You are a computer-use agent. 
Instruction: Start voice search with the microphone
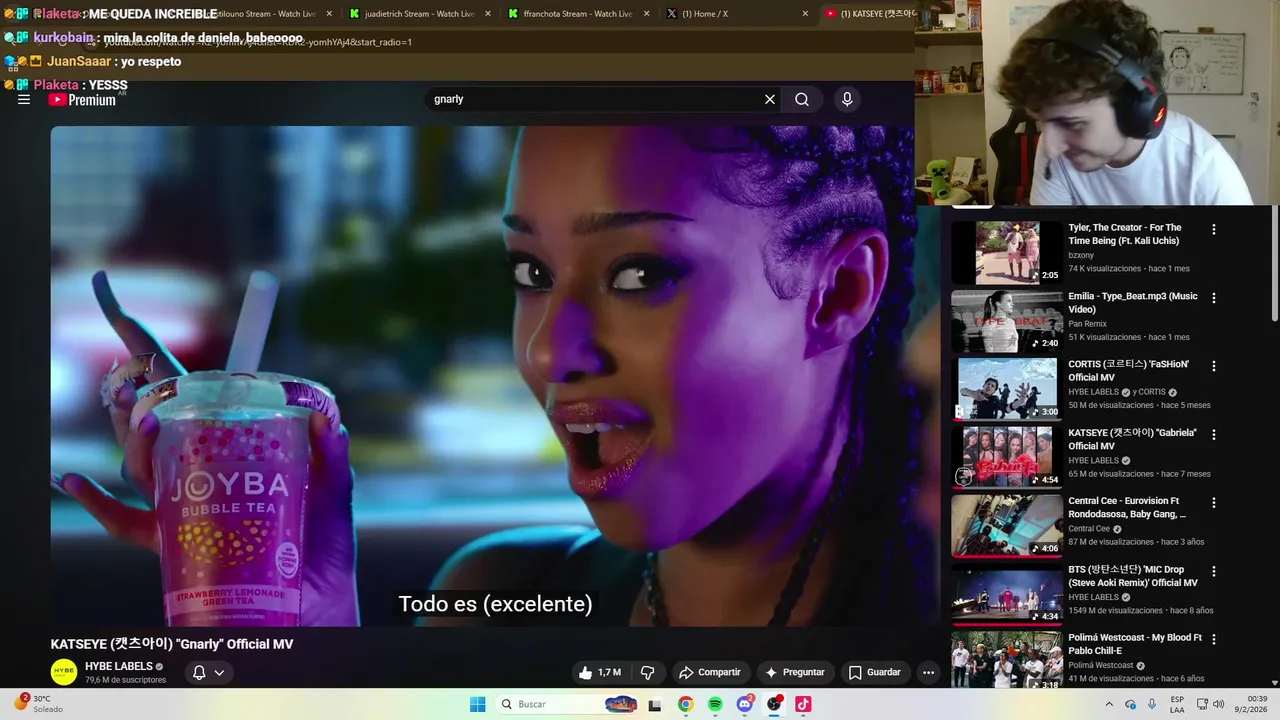847,99
